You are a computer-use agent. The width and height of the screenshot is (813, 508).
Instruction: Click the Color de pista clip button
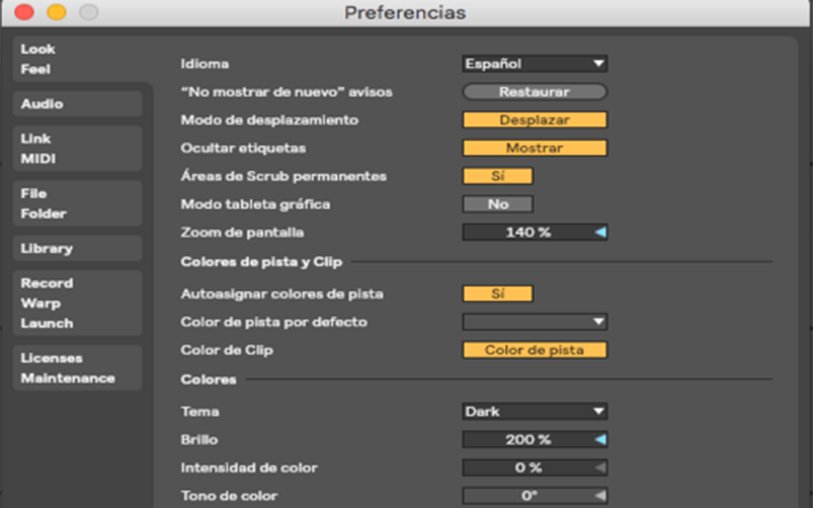[x=534, y=350]
